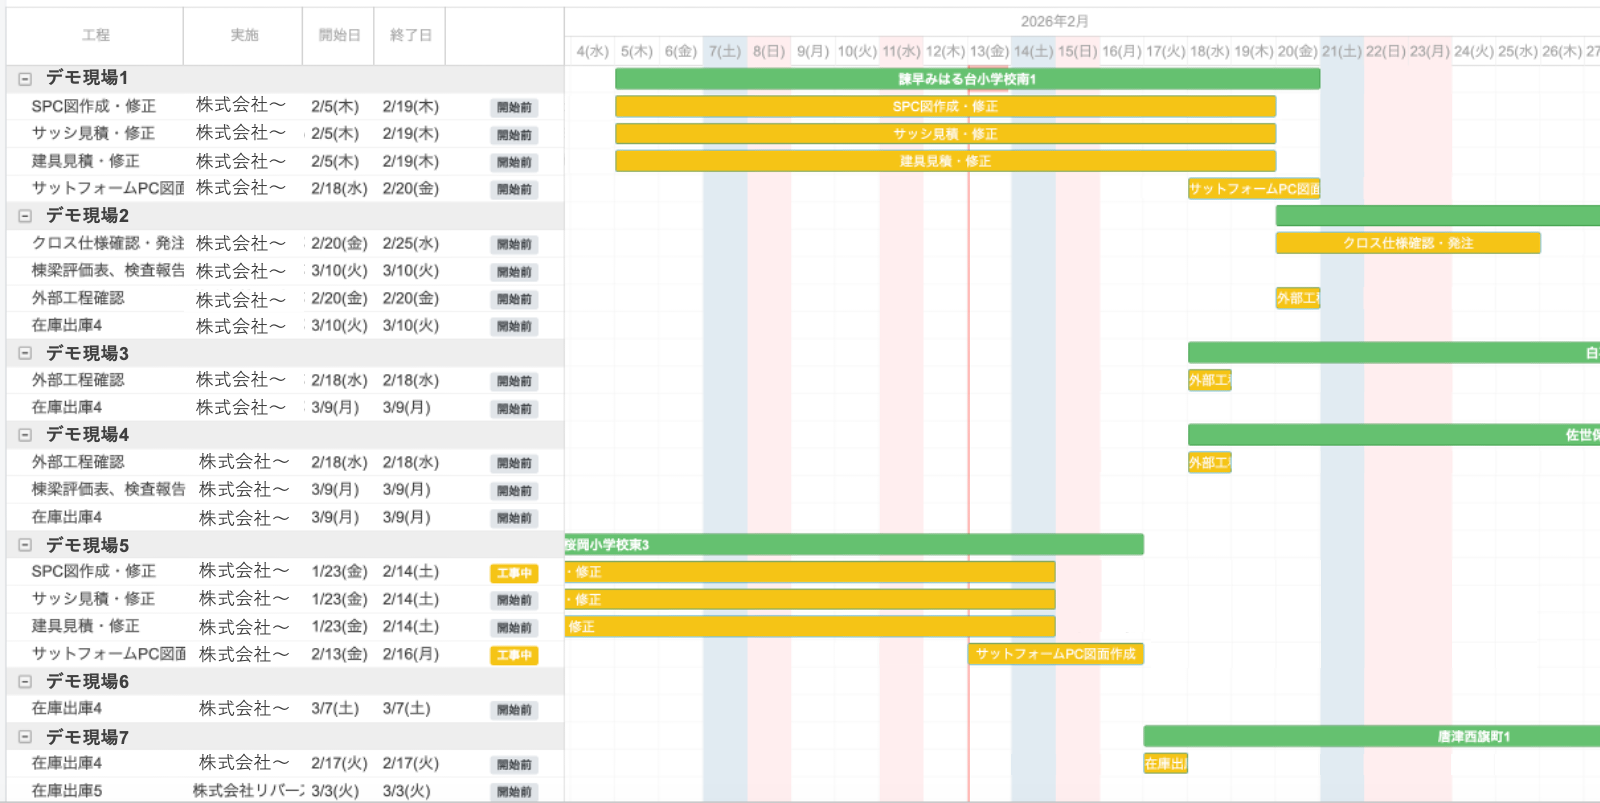Click the 終了日 column header
Viewport: 1600px width, 803px height.
[410, 35]
